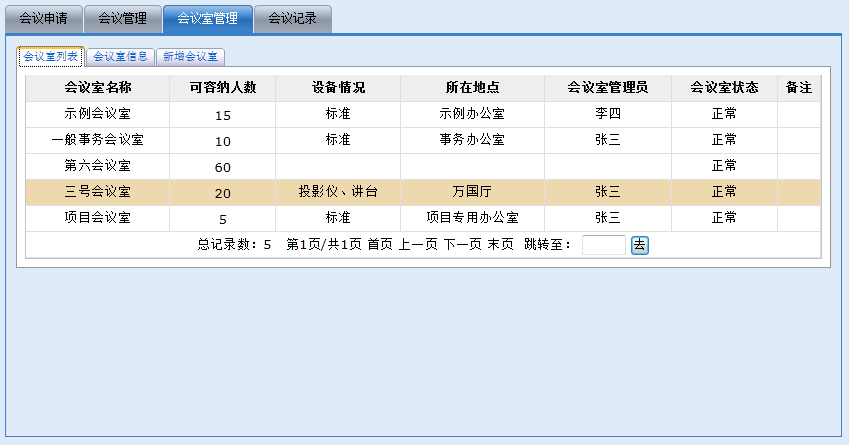Switch to the 会议室信息 sub-tab

[120, 57]
